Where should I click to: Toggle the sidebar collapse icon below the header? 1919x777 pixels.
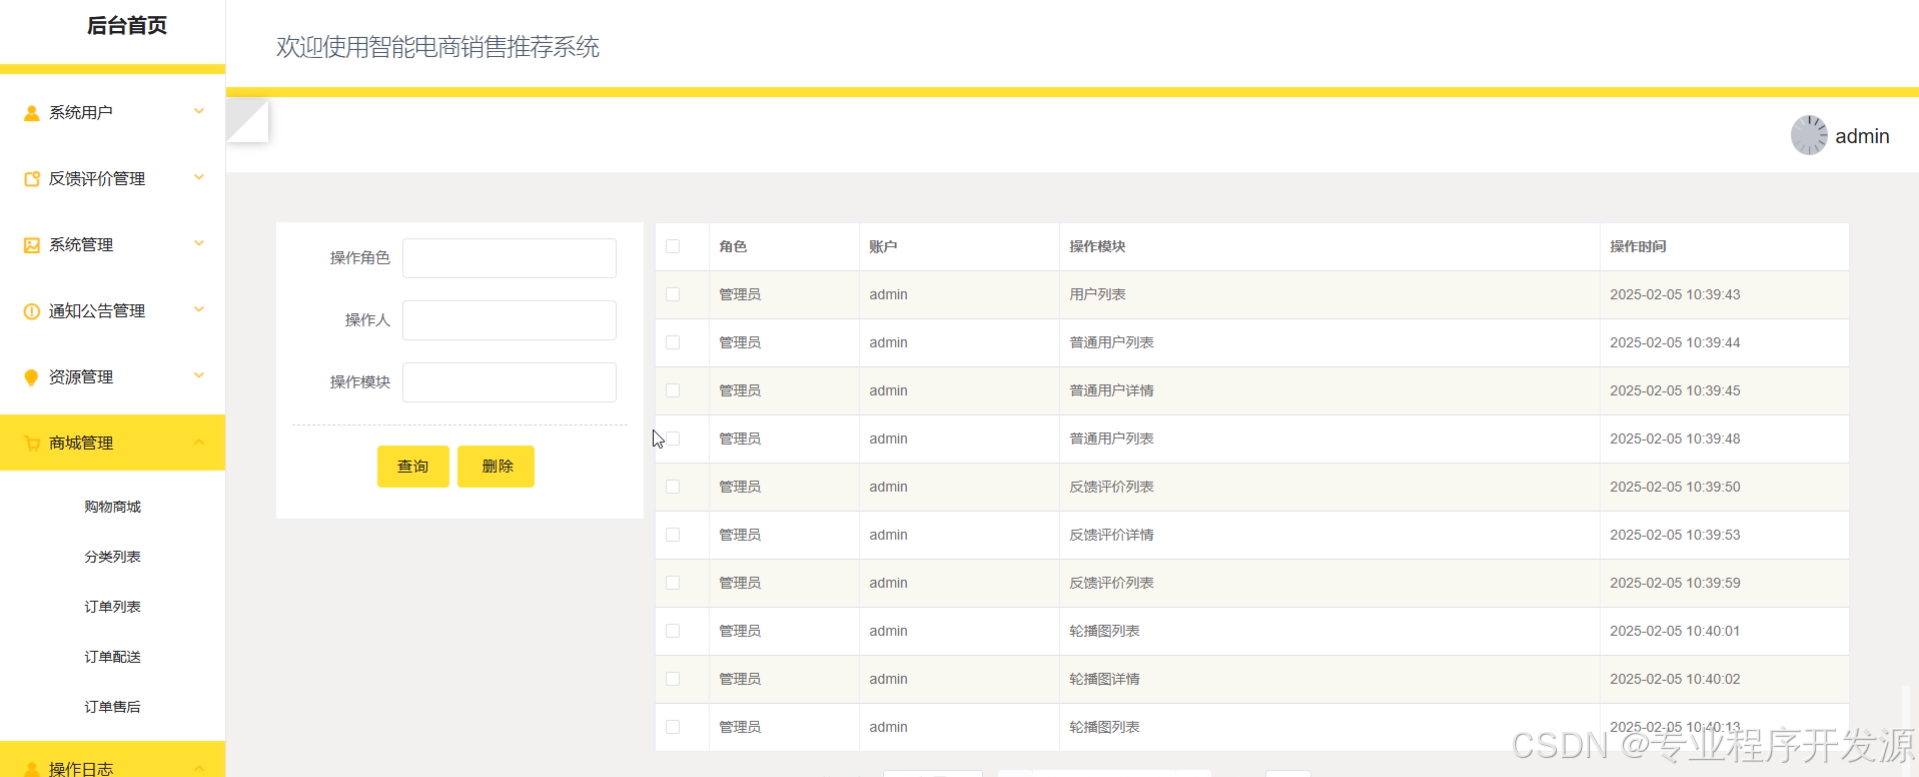coord(248,120)
